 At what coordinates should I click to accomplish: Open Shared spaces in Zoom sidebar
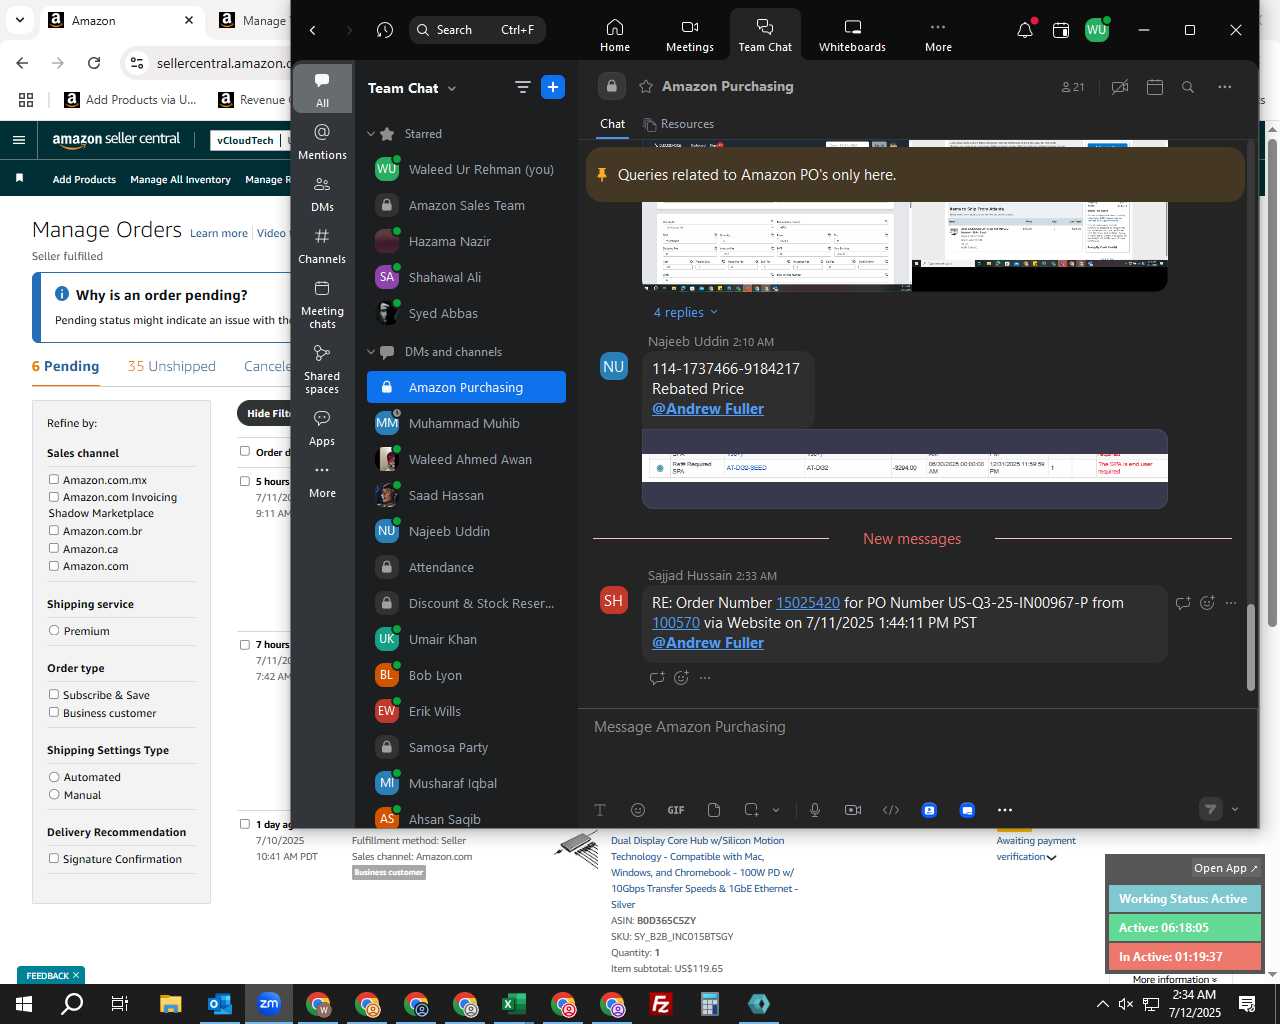coord(322,369)
